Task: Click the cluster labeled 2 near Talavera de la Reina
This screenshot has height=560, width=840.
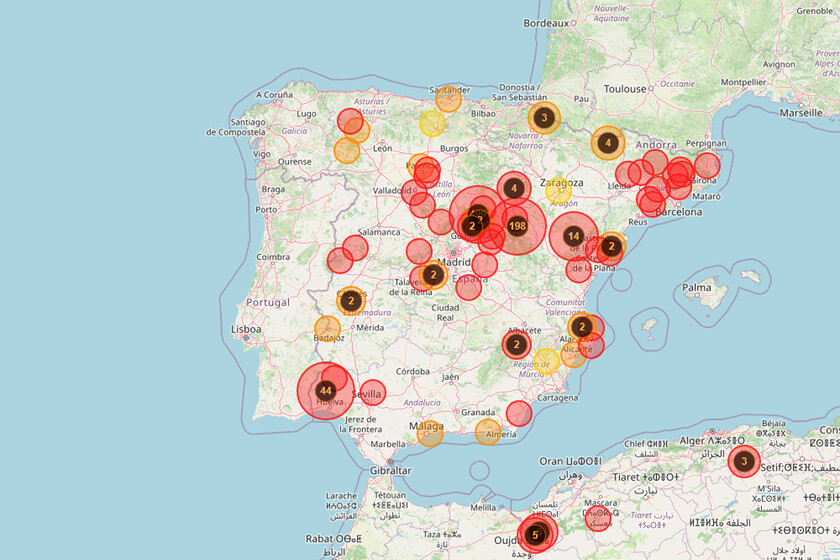Action: pyautogui.click(x=433, y=275)
